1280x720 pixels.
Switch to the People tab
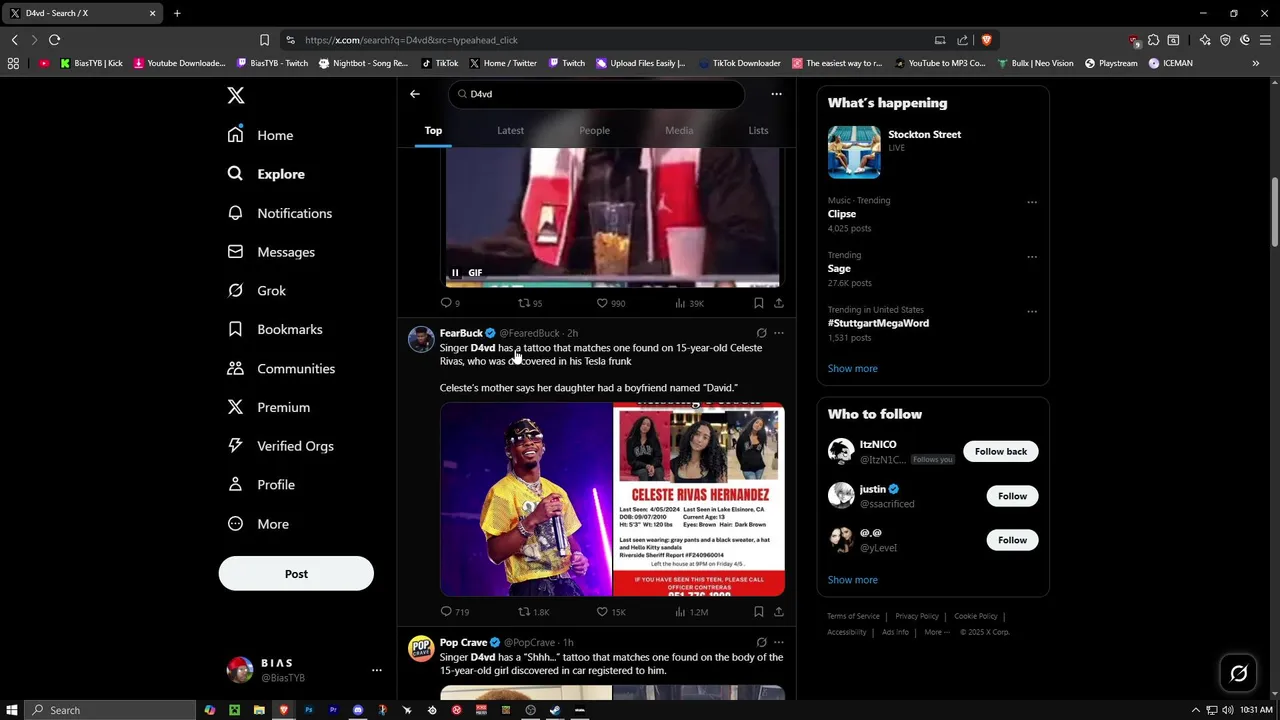[594, 130]
